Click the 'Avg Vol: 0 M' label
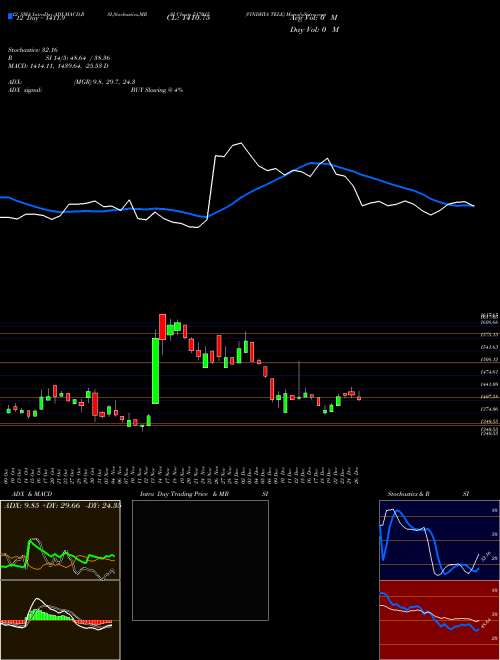The image size is (500, 660). click(x=314, y=18)
